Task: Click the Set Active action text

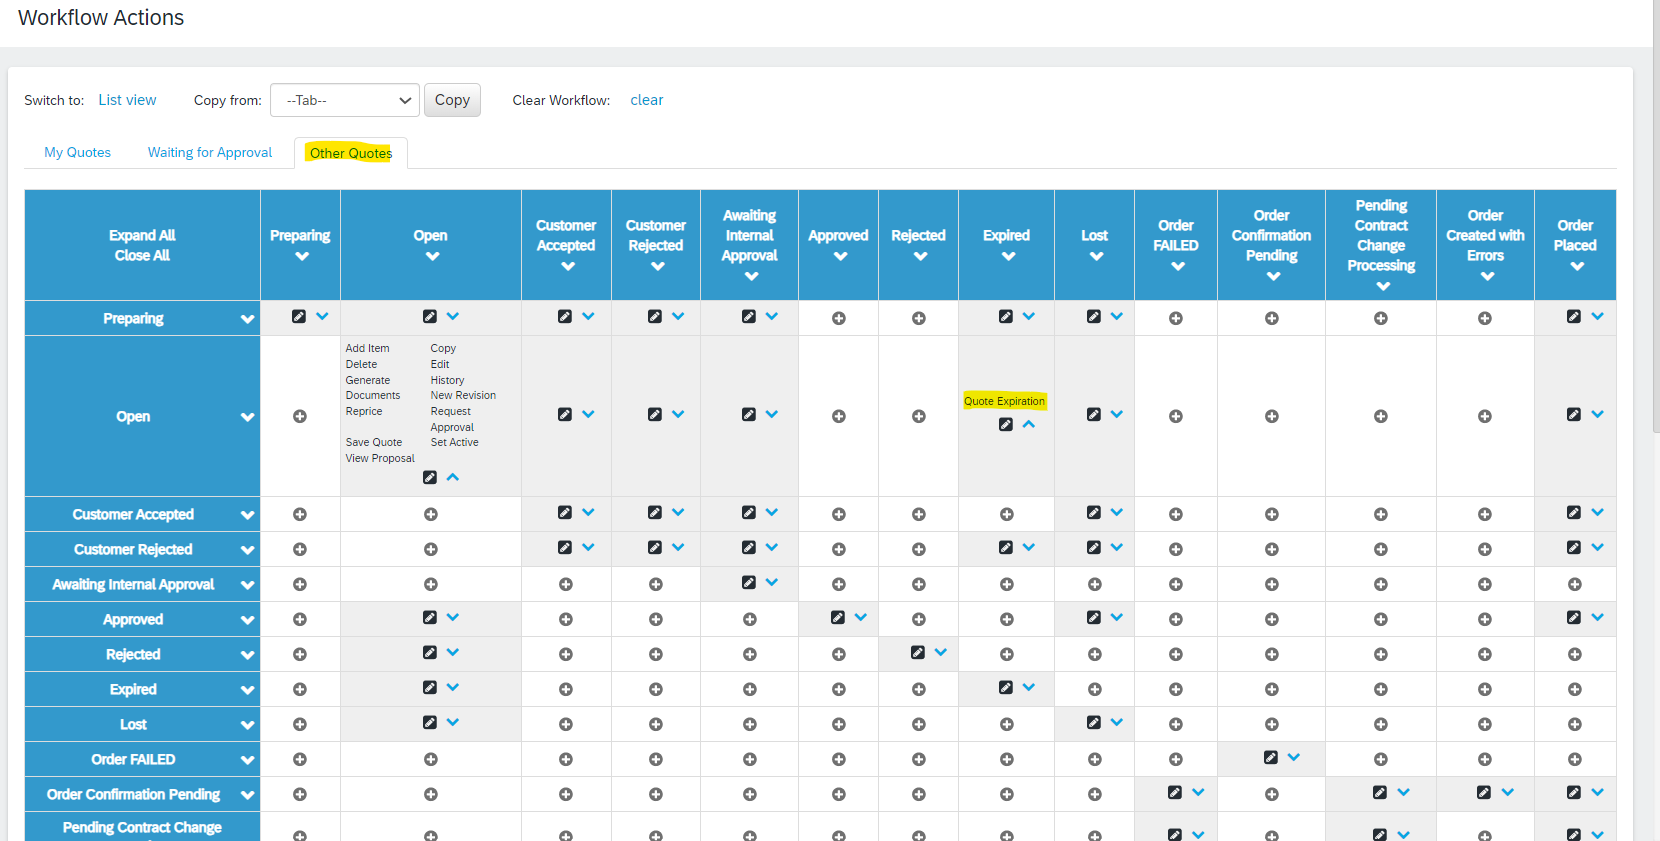Action: [454, 442]
